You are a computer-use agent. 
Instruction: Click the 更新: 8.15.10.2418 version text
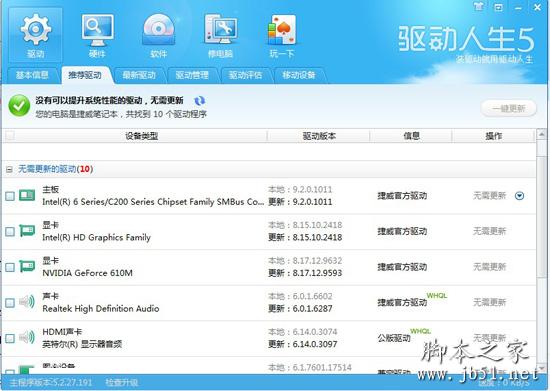[x=305, y=237]
